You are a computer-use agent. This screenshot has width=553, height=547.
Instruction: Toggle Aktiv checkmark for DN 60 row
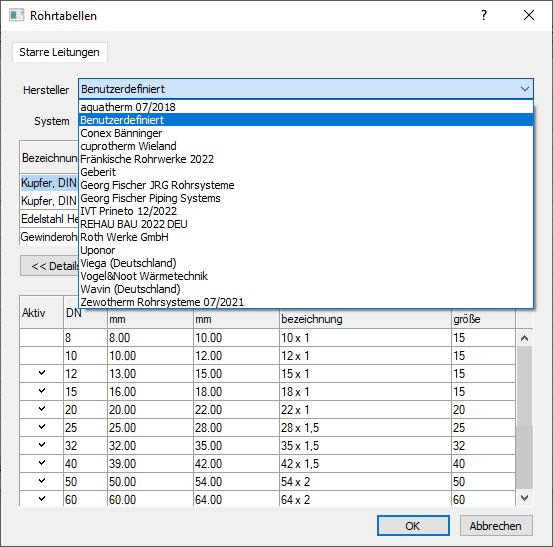pyautogui.click(x=42, y=499)
